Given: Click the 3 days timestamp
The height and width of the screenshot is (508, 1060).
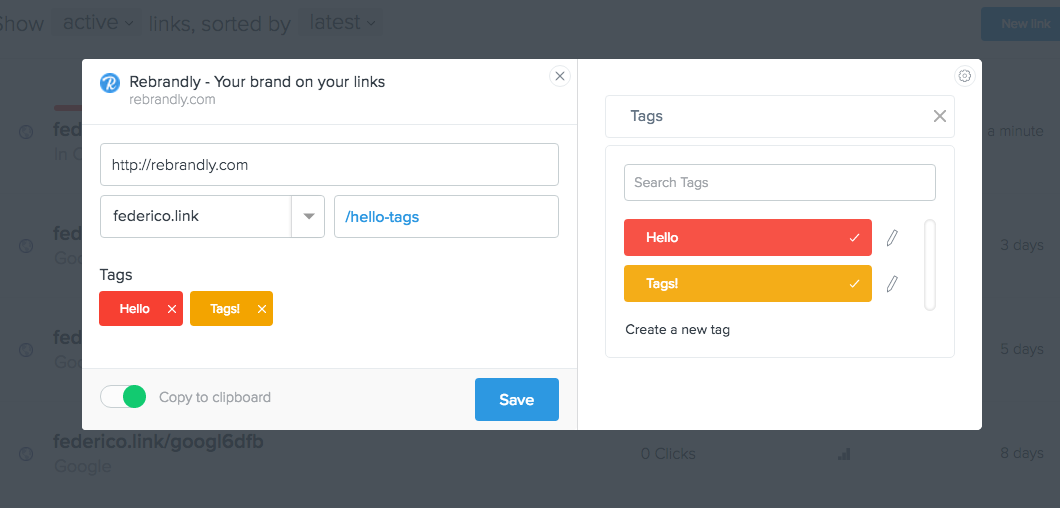Looking at the screenshot, I should point(1021,245).
